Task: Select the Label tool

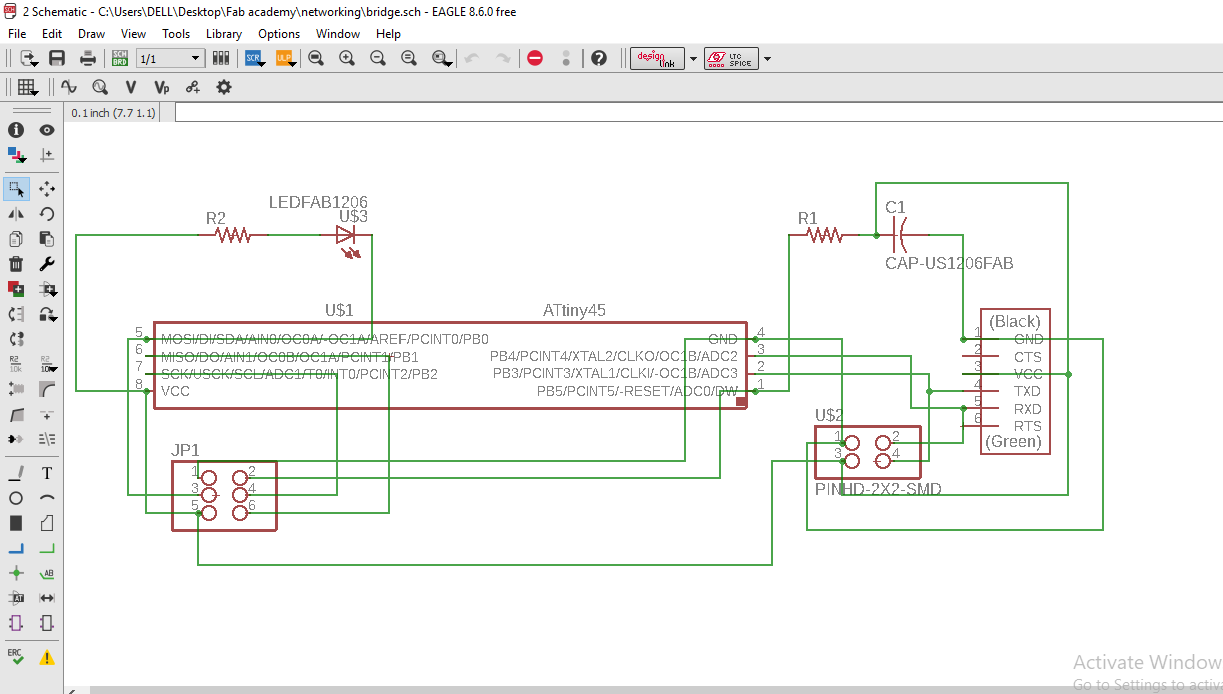Action: (x=47, y=573)
